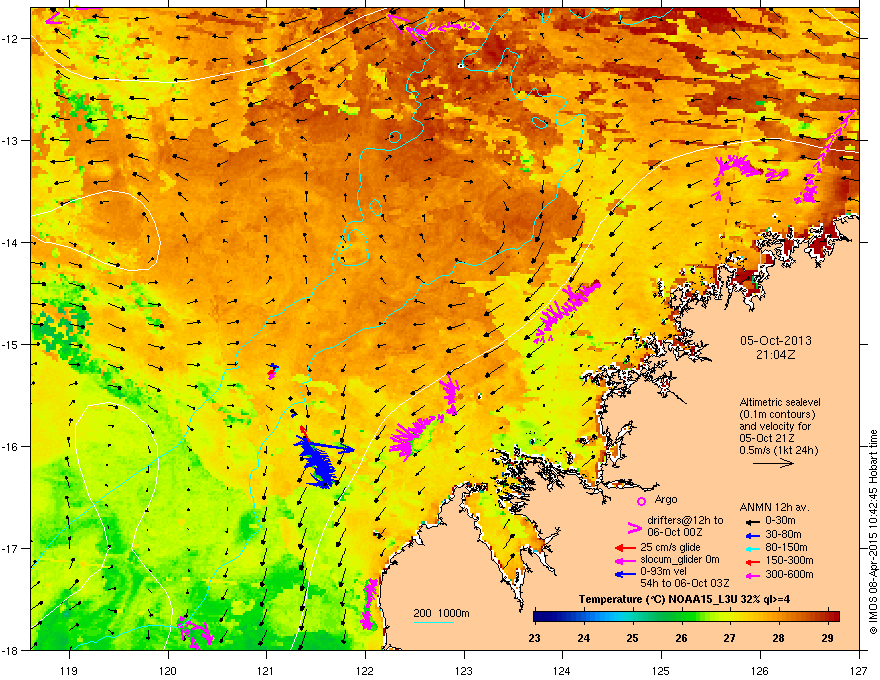Click the latitude axis label -13
Screen dimensions: 880x680
(x=12, y=140)
